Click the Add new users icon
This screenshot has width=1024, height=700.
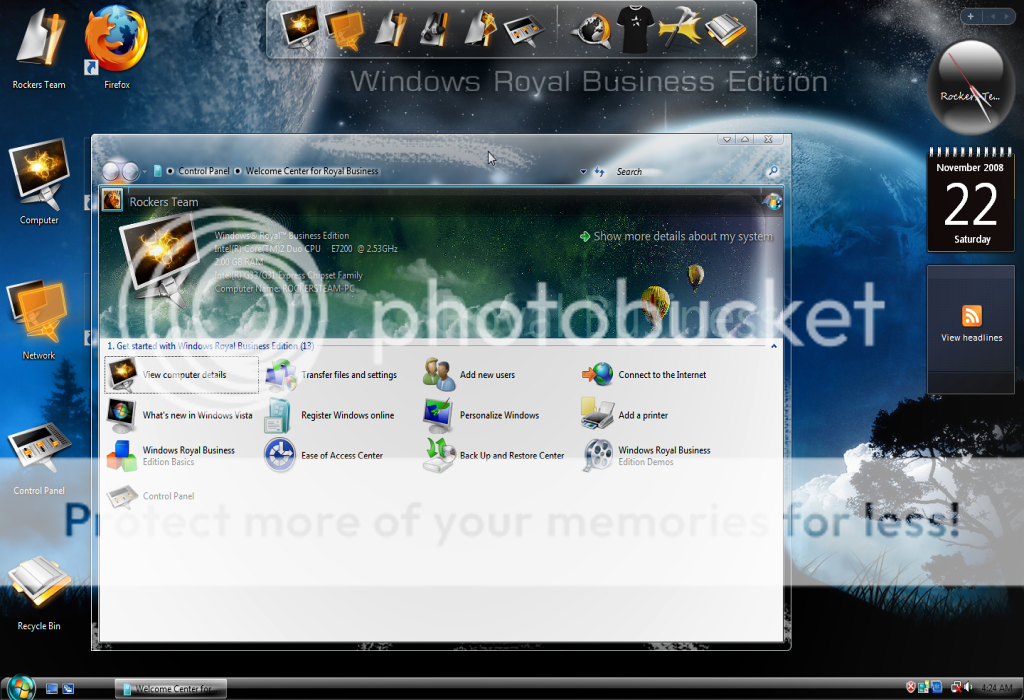(x=439, y=375)
